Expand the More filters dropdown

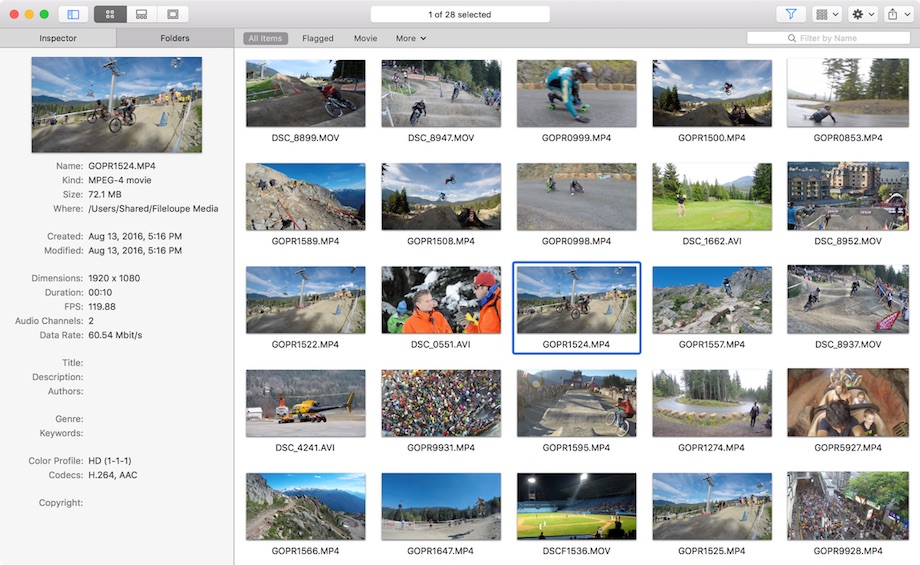[x=411, y=38]
